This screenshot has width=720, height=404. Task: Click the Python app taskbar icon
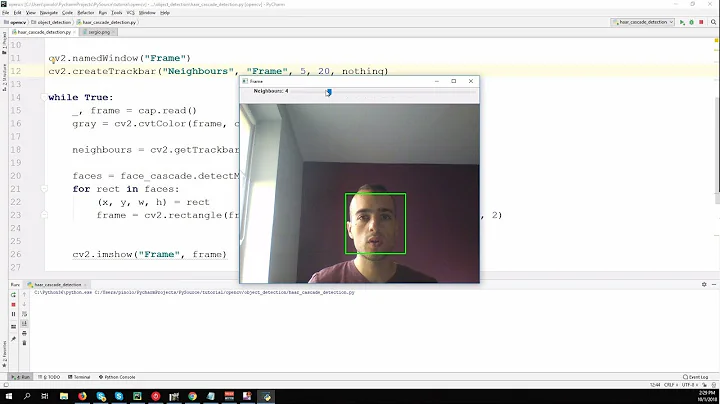(x=267, y=396)
